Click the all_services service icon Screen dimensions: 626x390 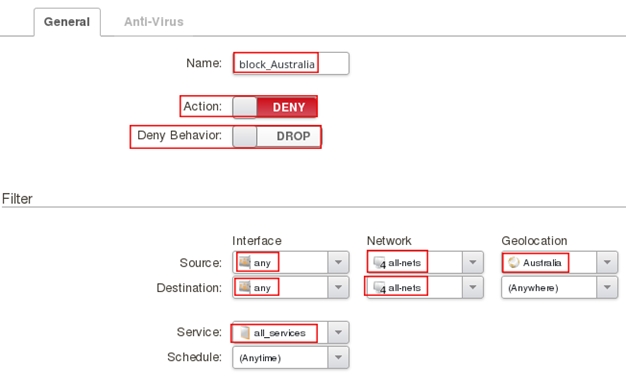click(x=245, y=333)
